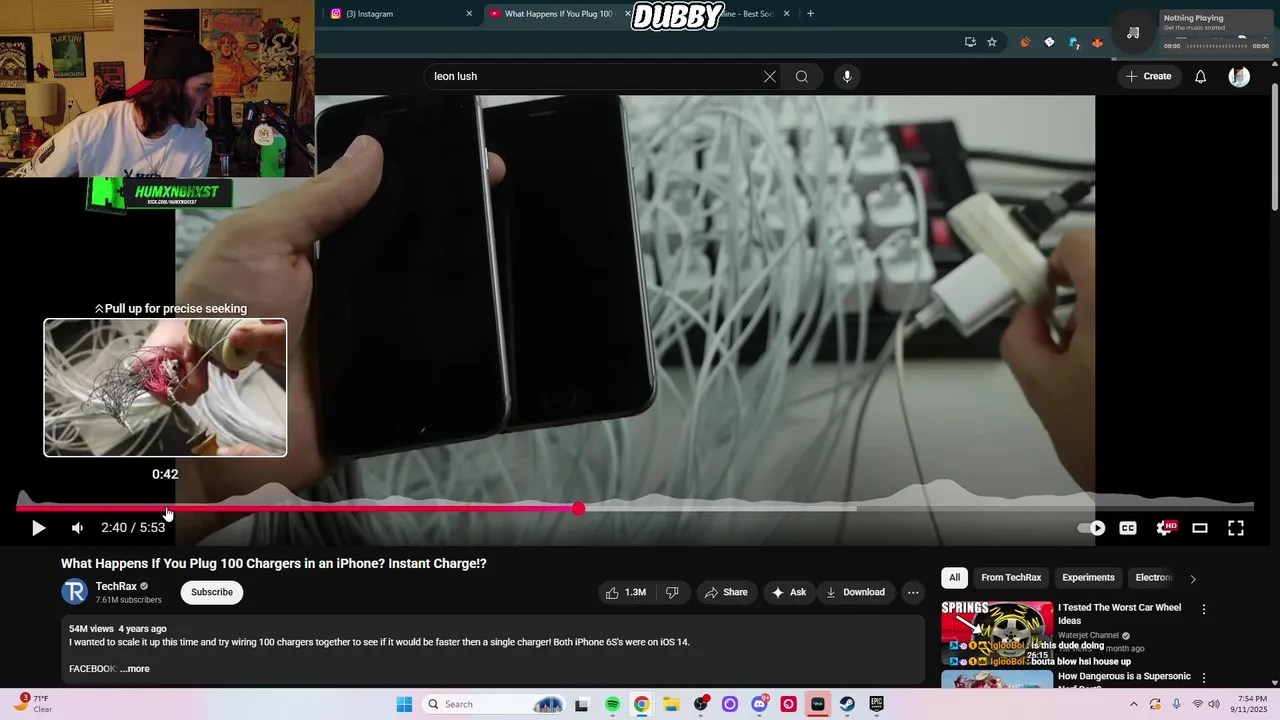The image size is (1280, 720).
Task: Close the Instagram tab
Action: point(469,14)
